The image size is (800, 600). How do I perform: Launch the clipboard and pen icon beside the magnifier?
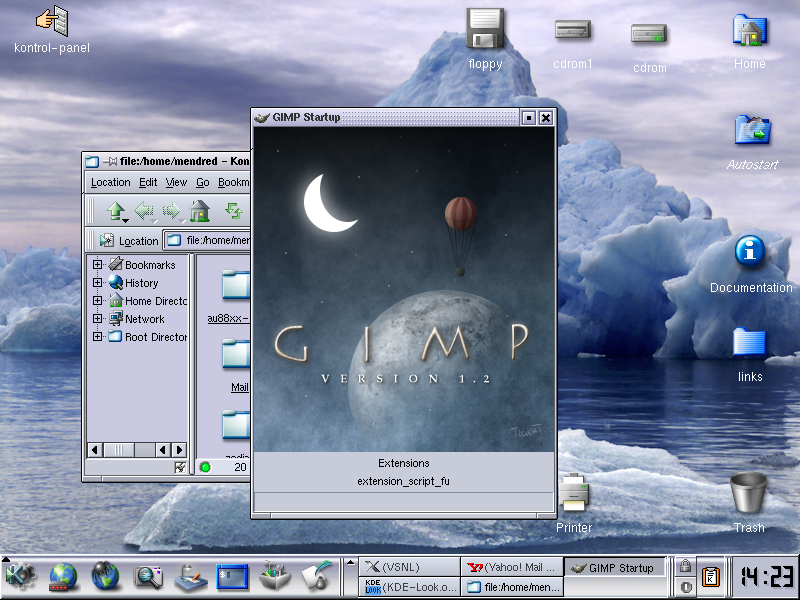tap(190, 578)
